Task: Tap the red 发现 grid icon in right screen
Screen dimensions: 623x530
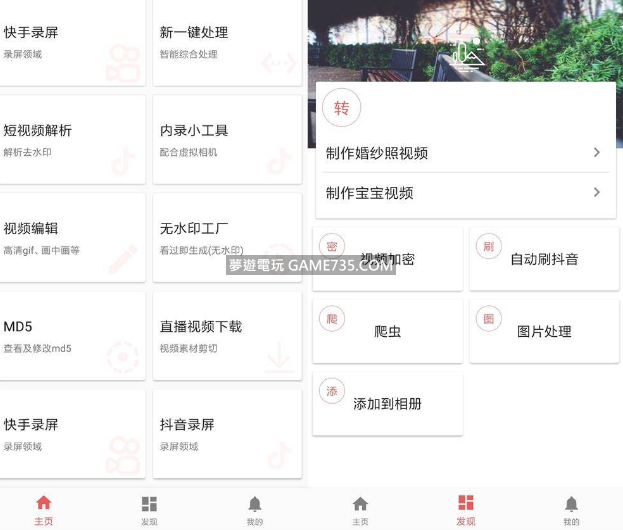Action: point(466,502)
